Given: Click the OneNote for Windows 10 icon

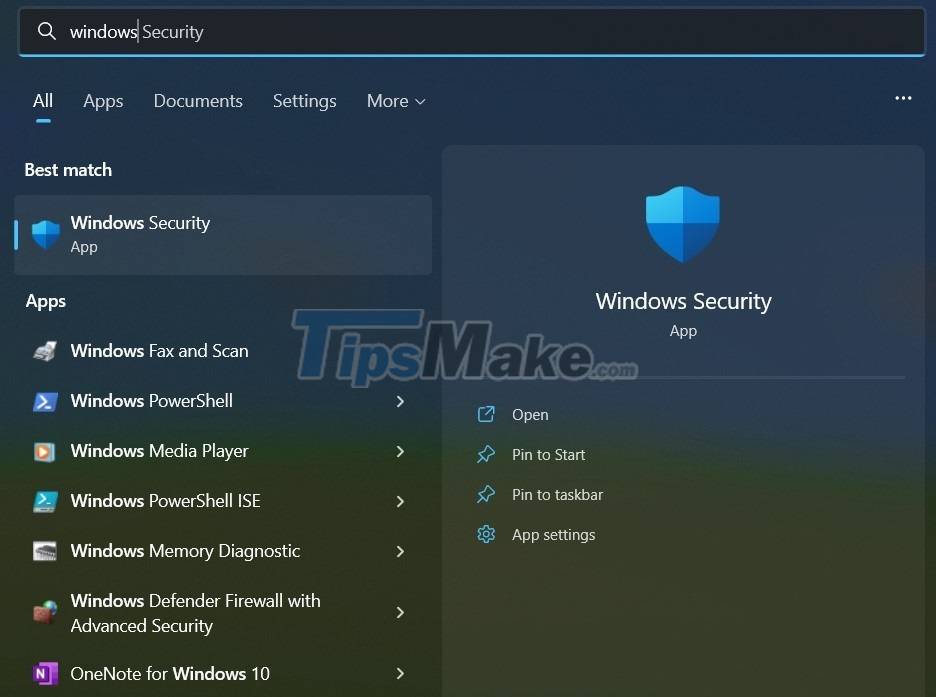Looking at the screenshot, I should point(45,674).
